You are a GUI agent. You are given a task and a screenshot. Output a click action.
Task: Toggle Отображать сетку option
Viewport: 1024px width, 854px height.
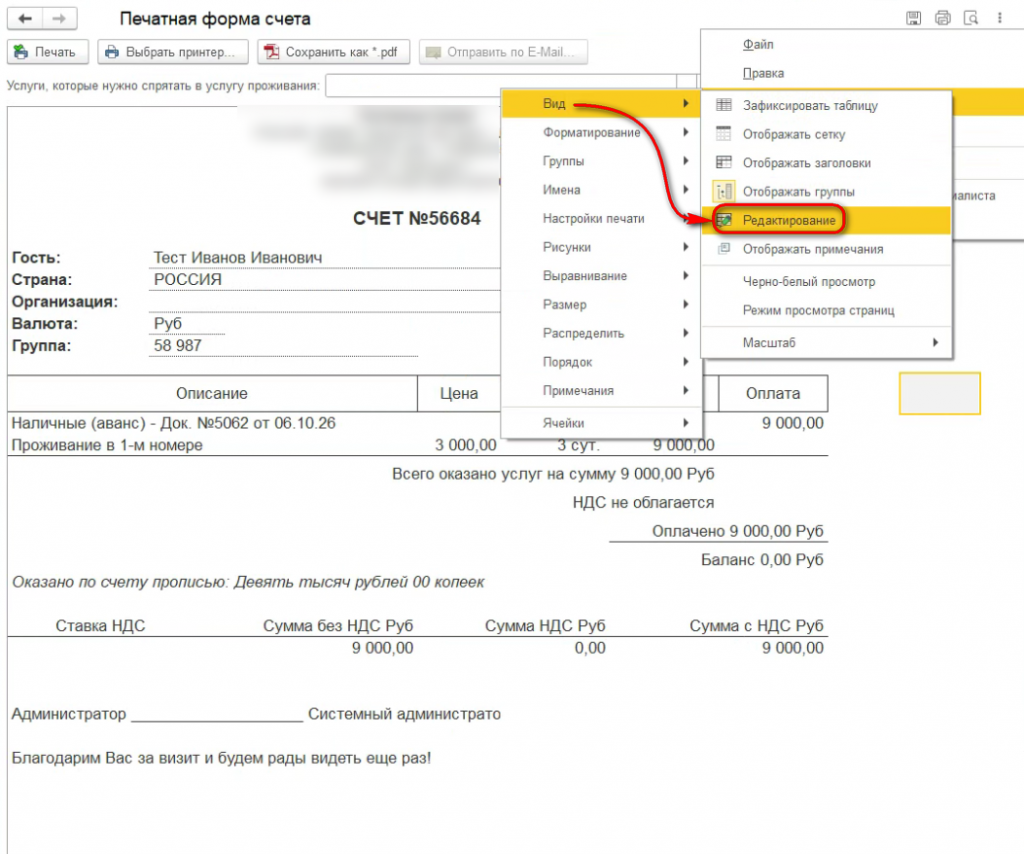tap(826, 134)
